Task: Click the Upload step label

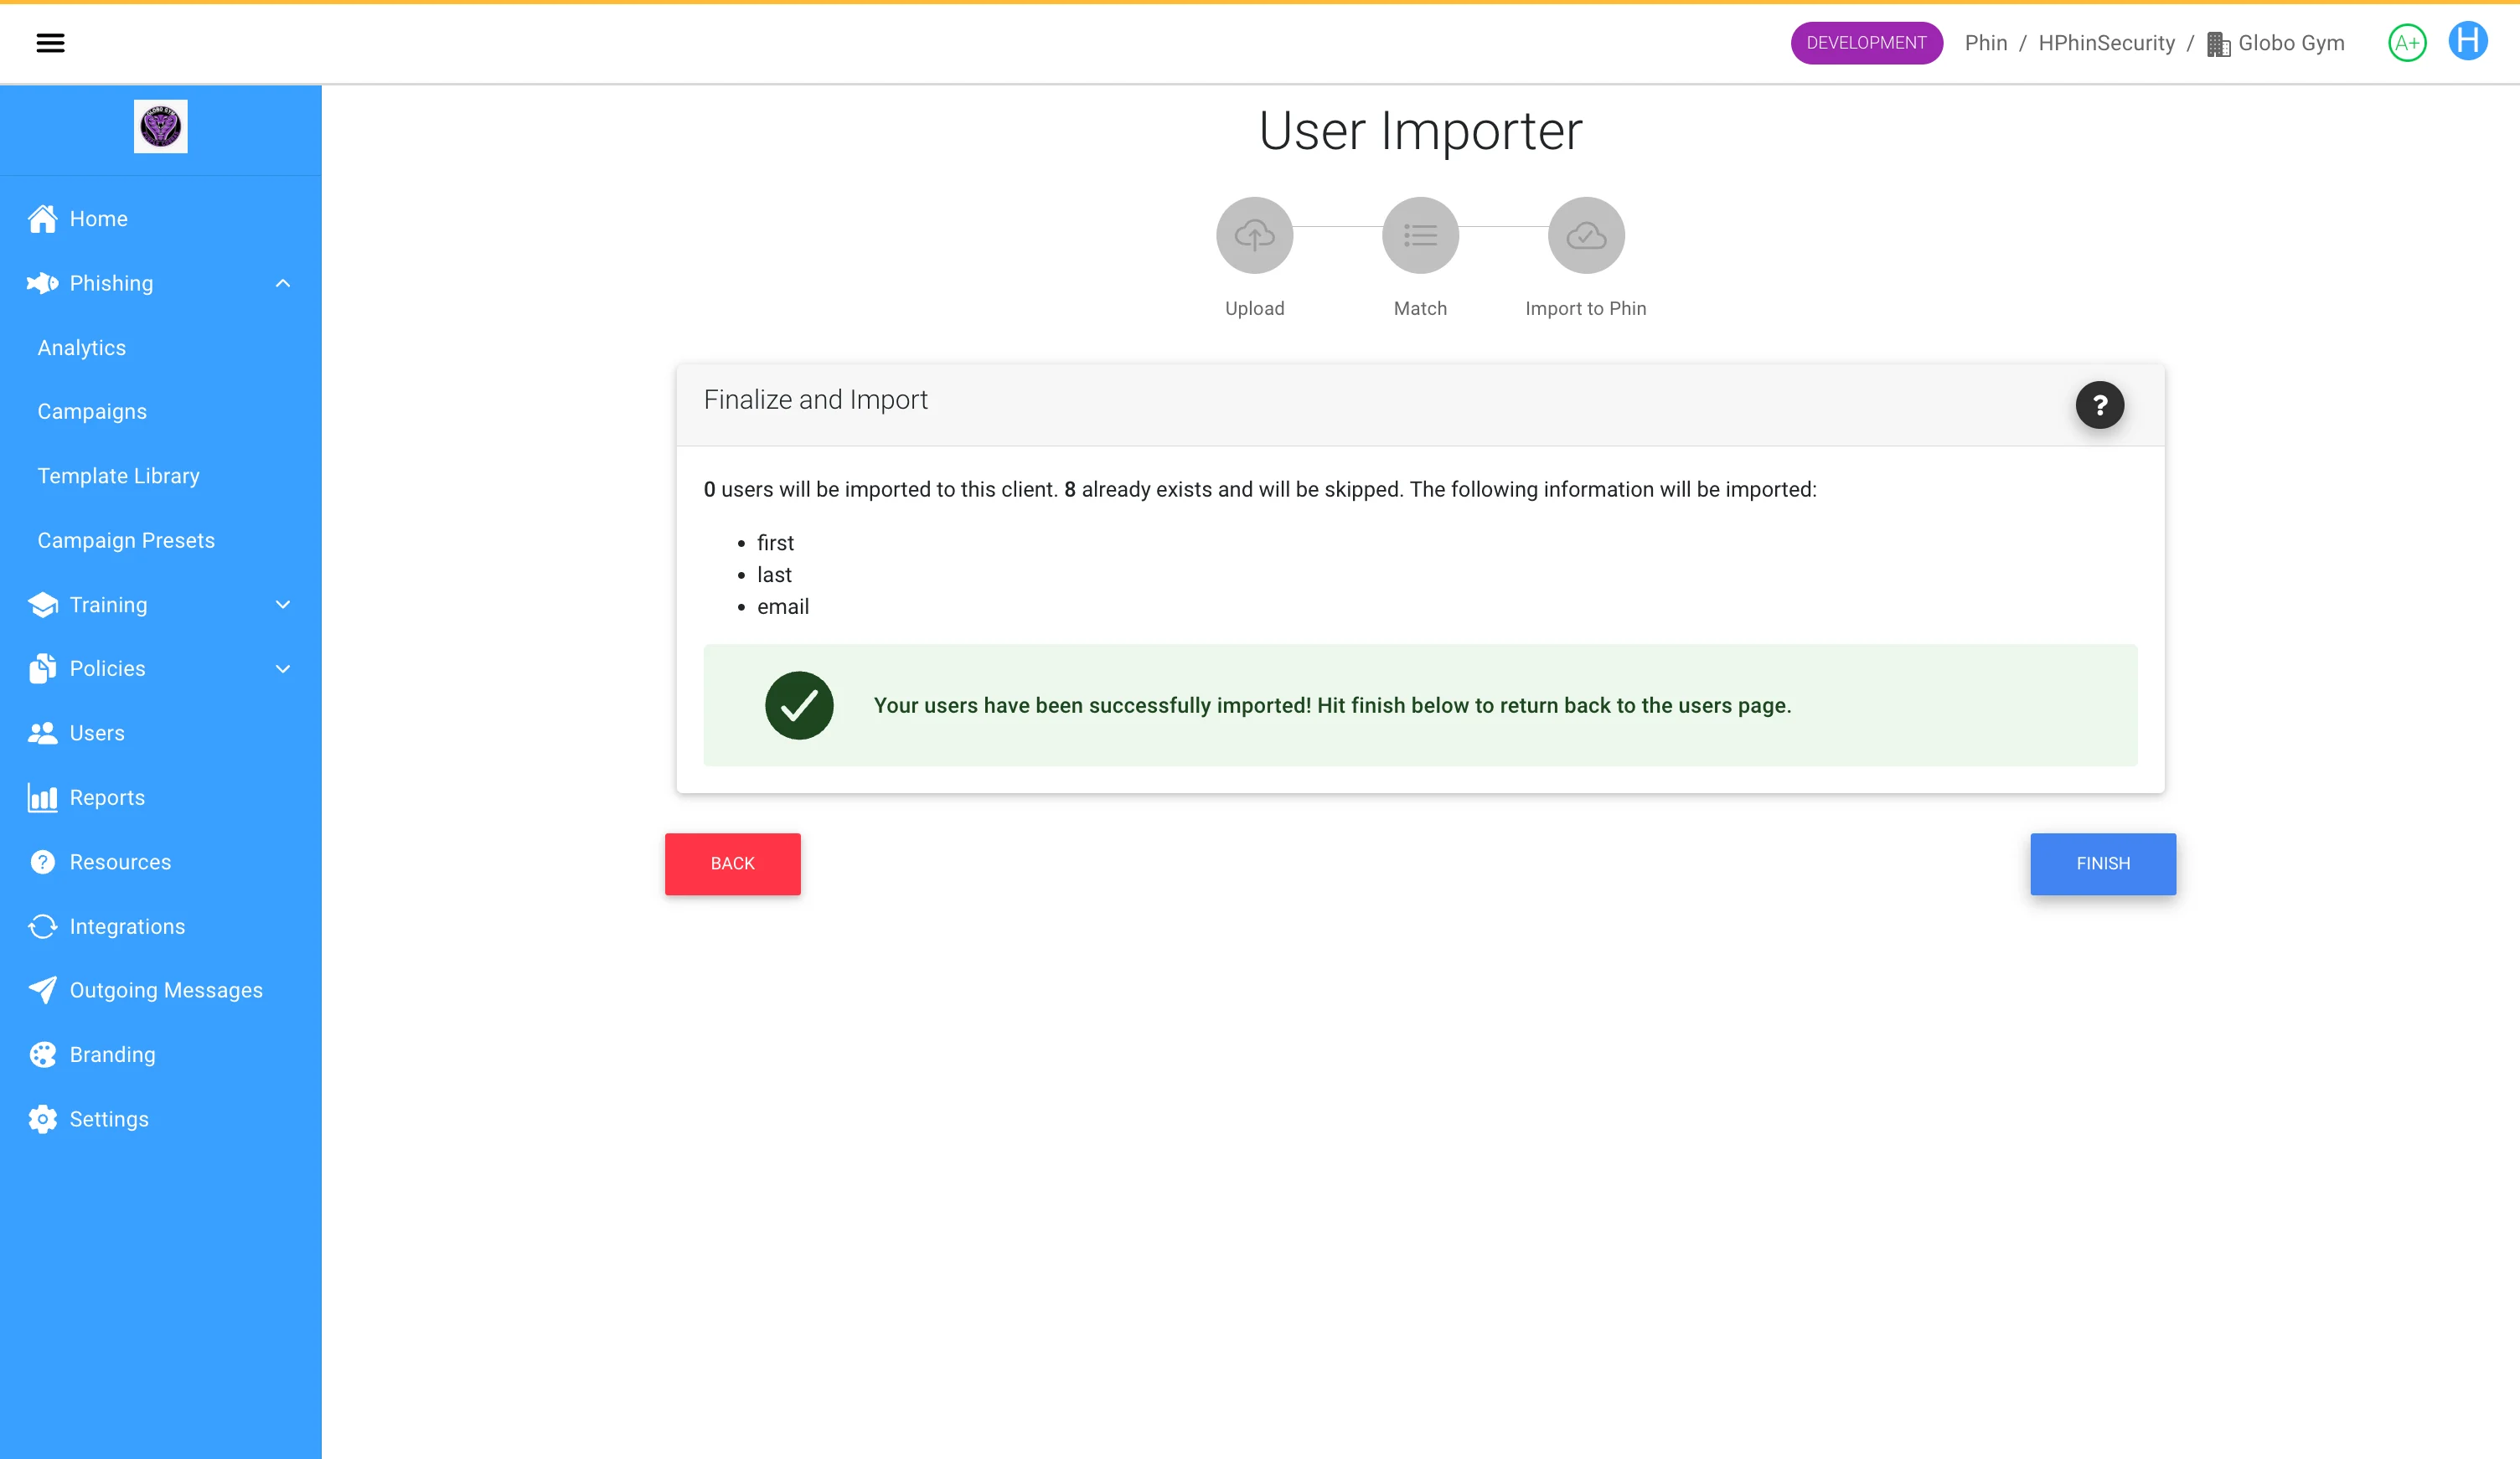Action: click(1255, 309)
